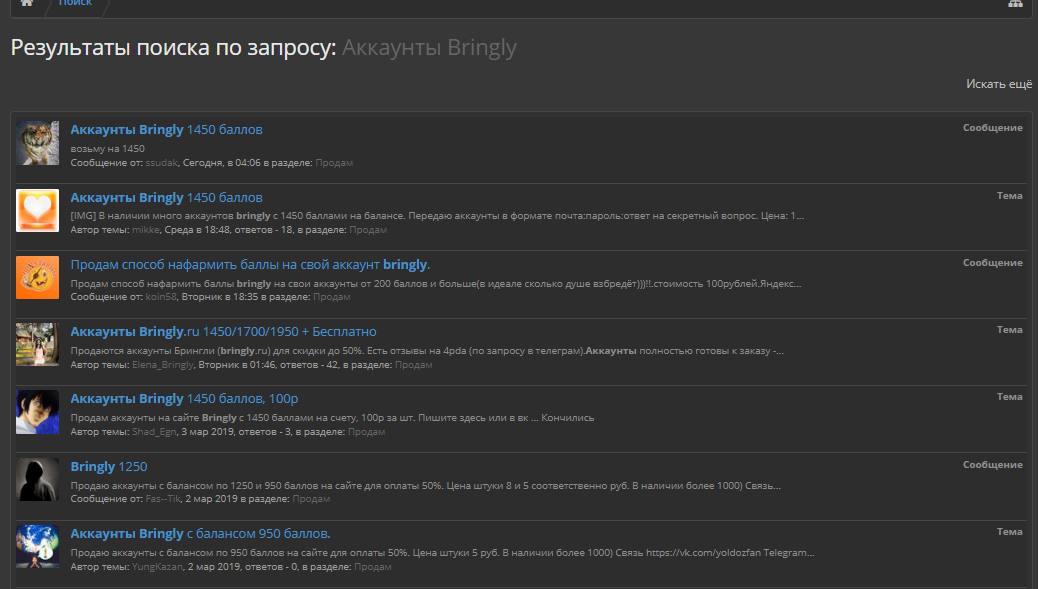Open mikke's thread Аккаунты Bringly 1450 баллов
The height and width of the screenshot is (589, 1038).
click(x=167, y=197)
